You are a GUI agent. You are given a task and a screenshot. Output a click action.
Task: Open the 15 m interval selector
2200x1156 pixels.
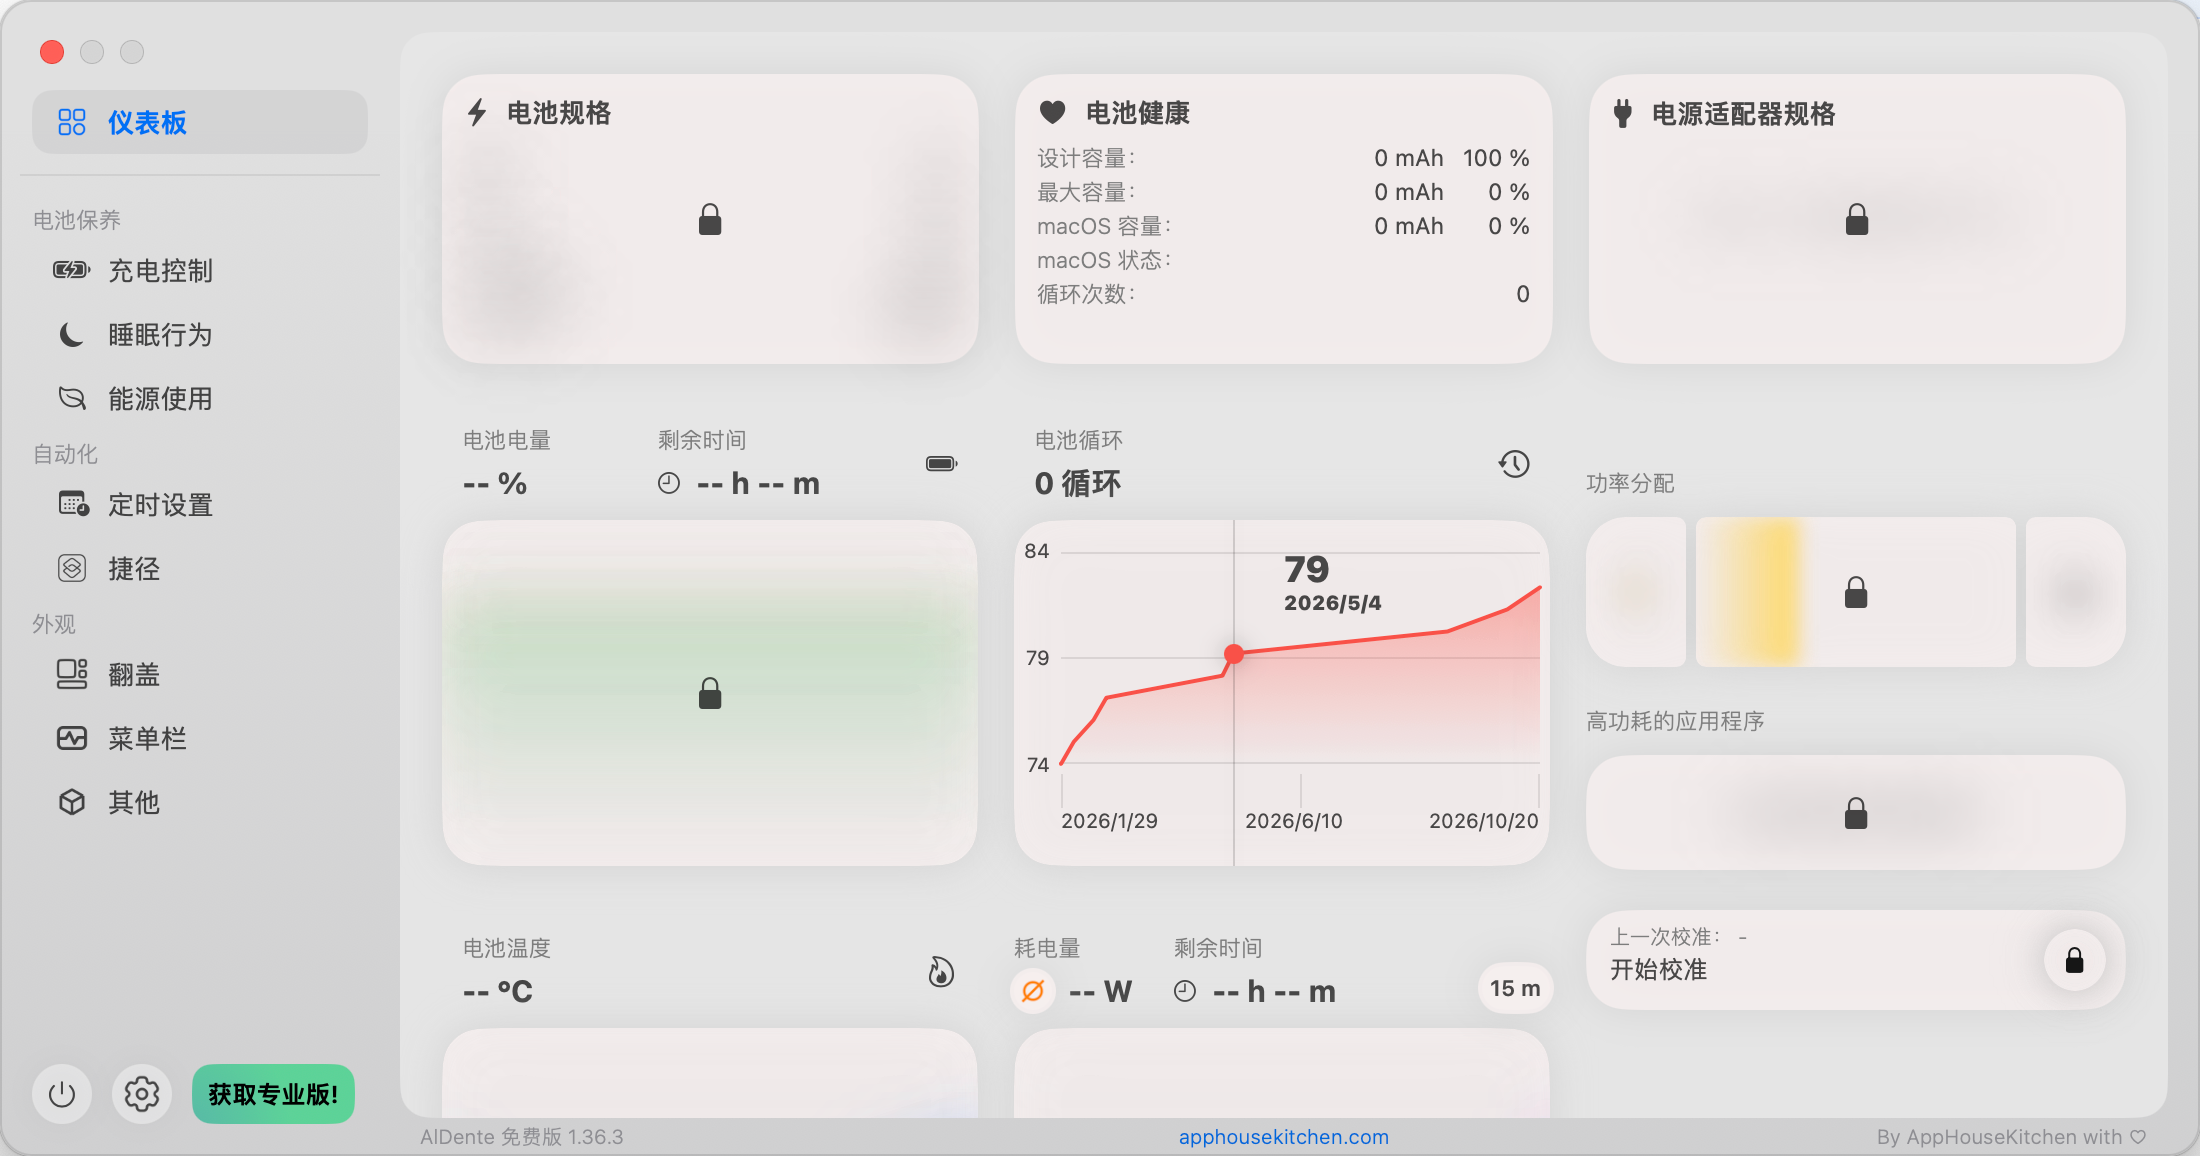pos(1515,989)
